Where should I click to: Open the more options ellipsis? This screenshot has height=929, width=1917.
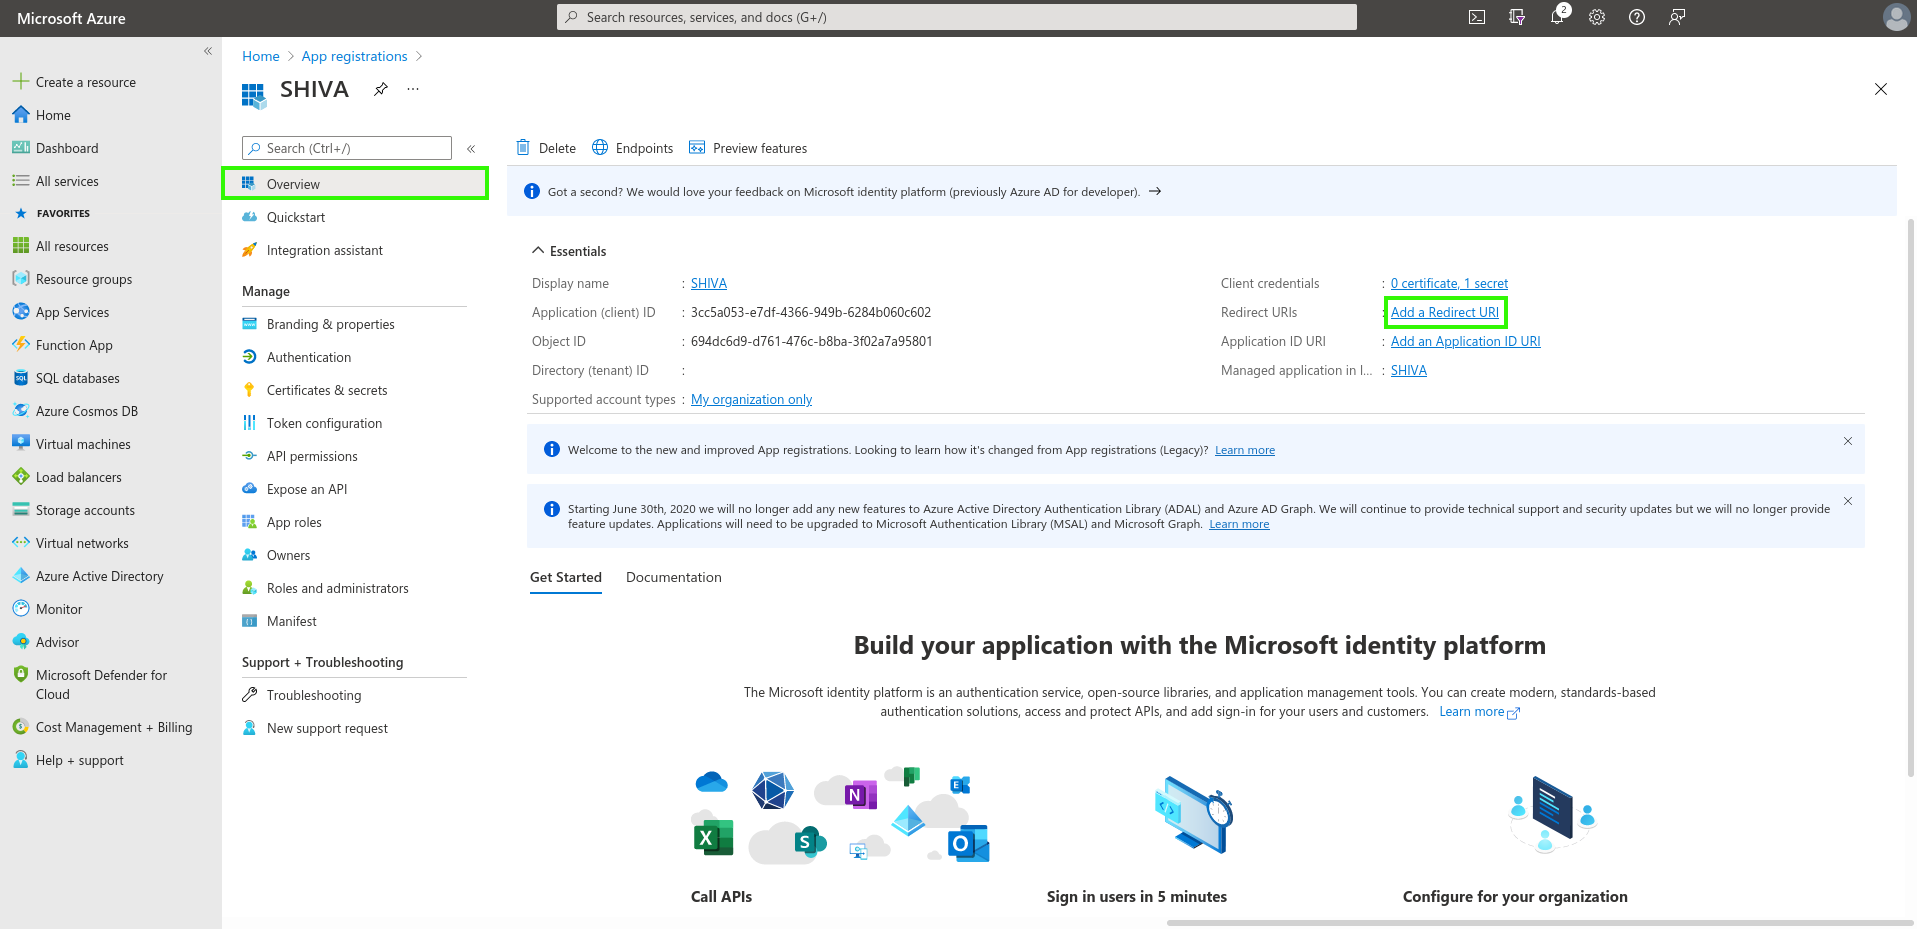[413, 89]
